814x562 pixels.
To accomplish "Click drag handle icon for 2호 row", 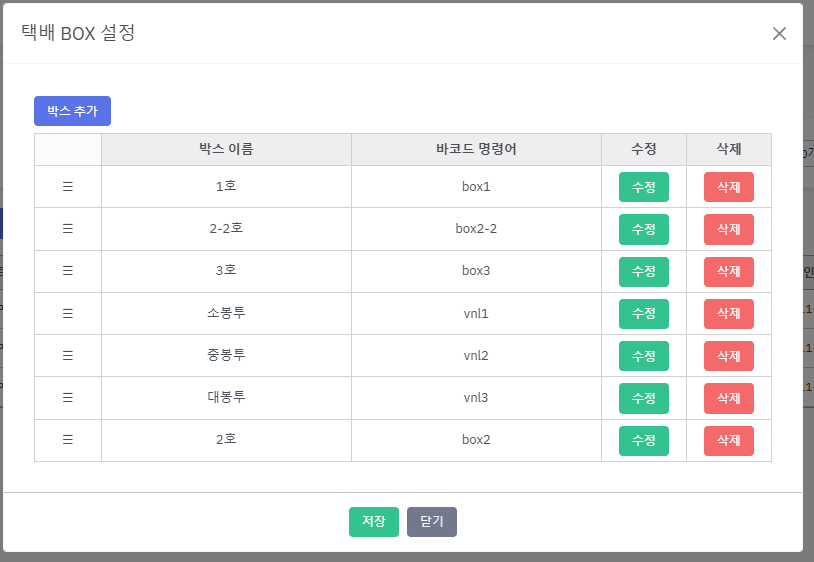I will point(68,440).
